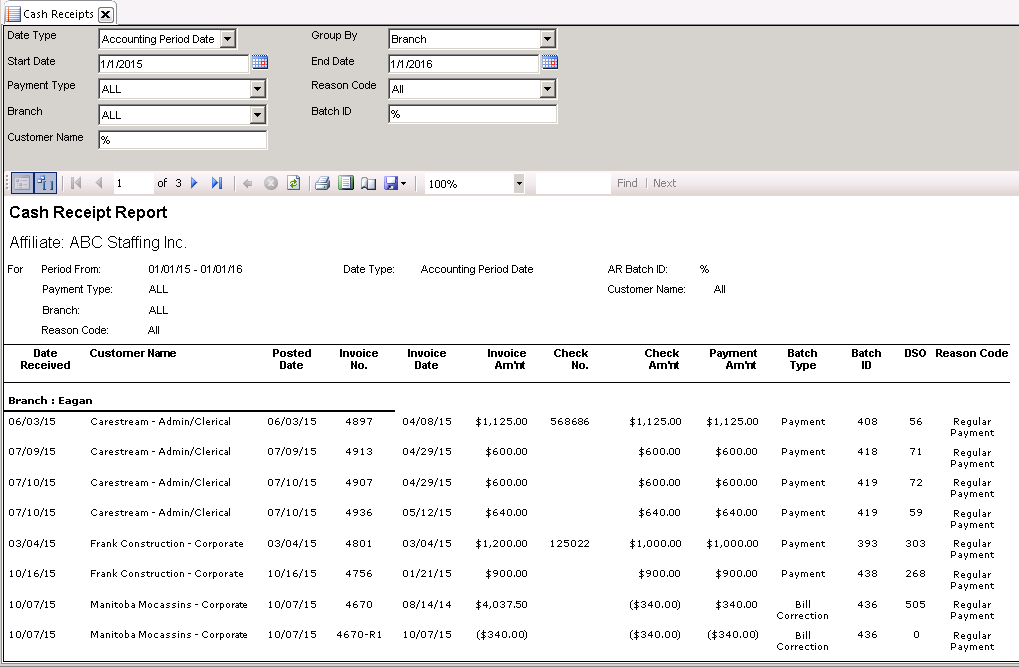The width and height of the screenshot is (1019, 667).
Task: Click invoice number 4897
Action: tap(359, 421)
